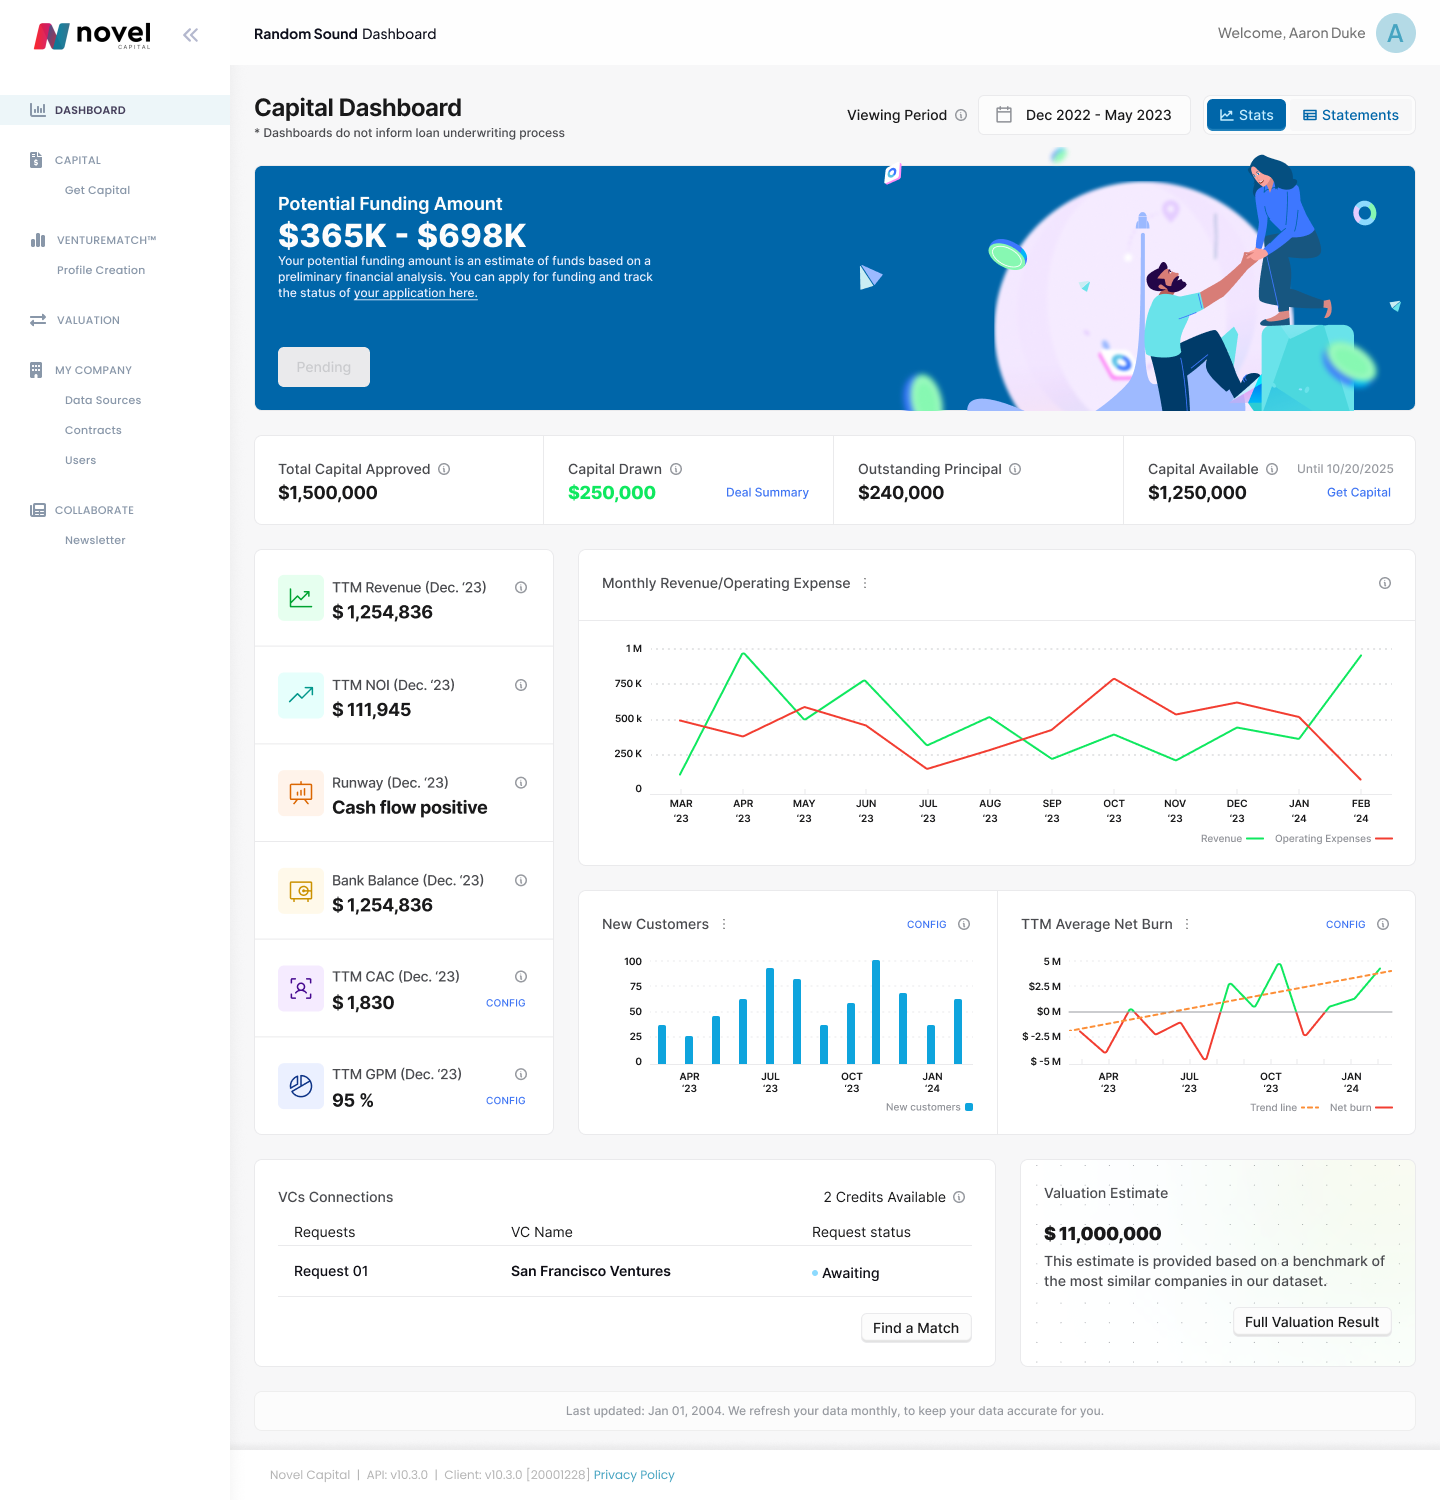The image size is (1440, 1500).
Task: Collapse the sidebar using the double chevron
Action: click(x=190, y=34)
